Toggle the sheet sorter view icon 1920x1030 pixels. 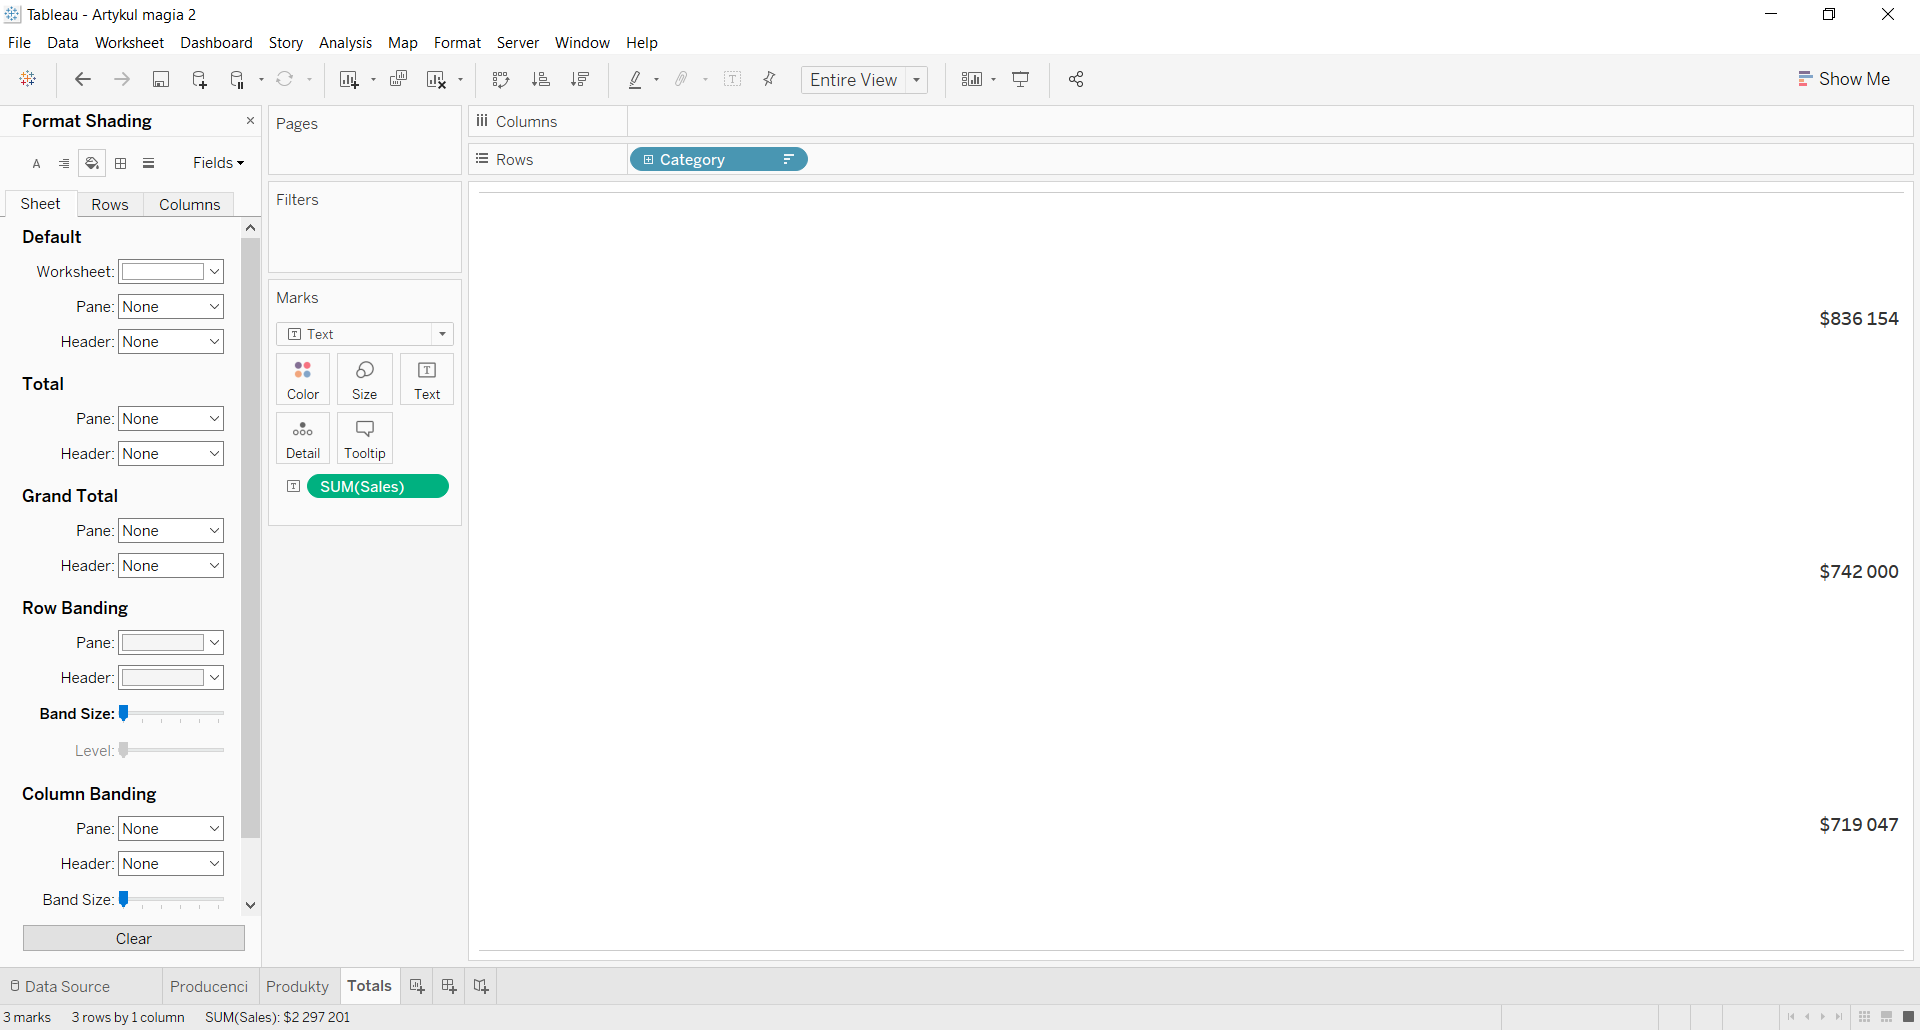1886,1017
